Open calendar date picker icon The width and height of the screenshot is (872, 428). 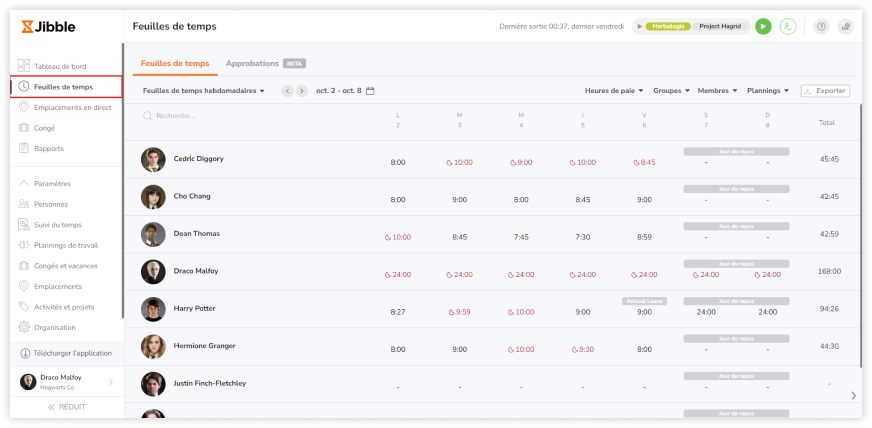(370, 91)
